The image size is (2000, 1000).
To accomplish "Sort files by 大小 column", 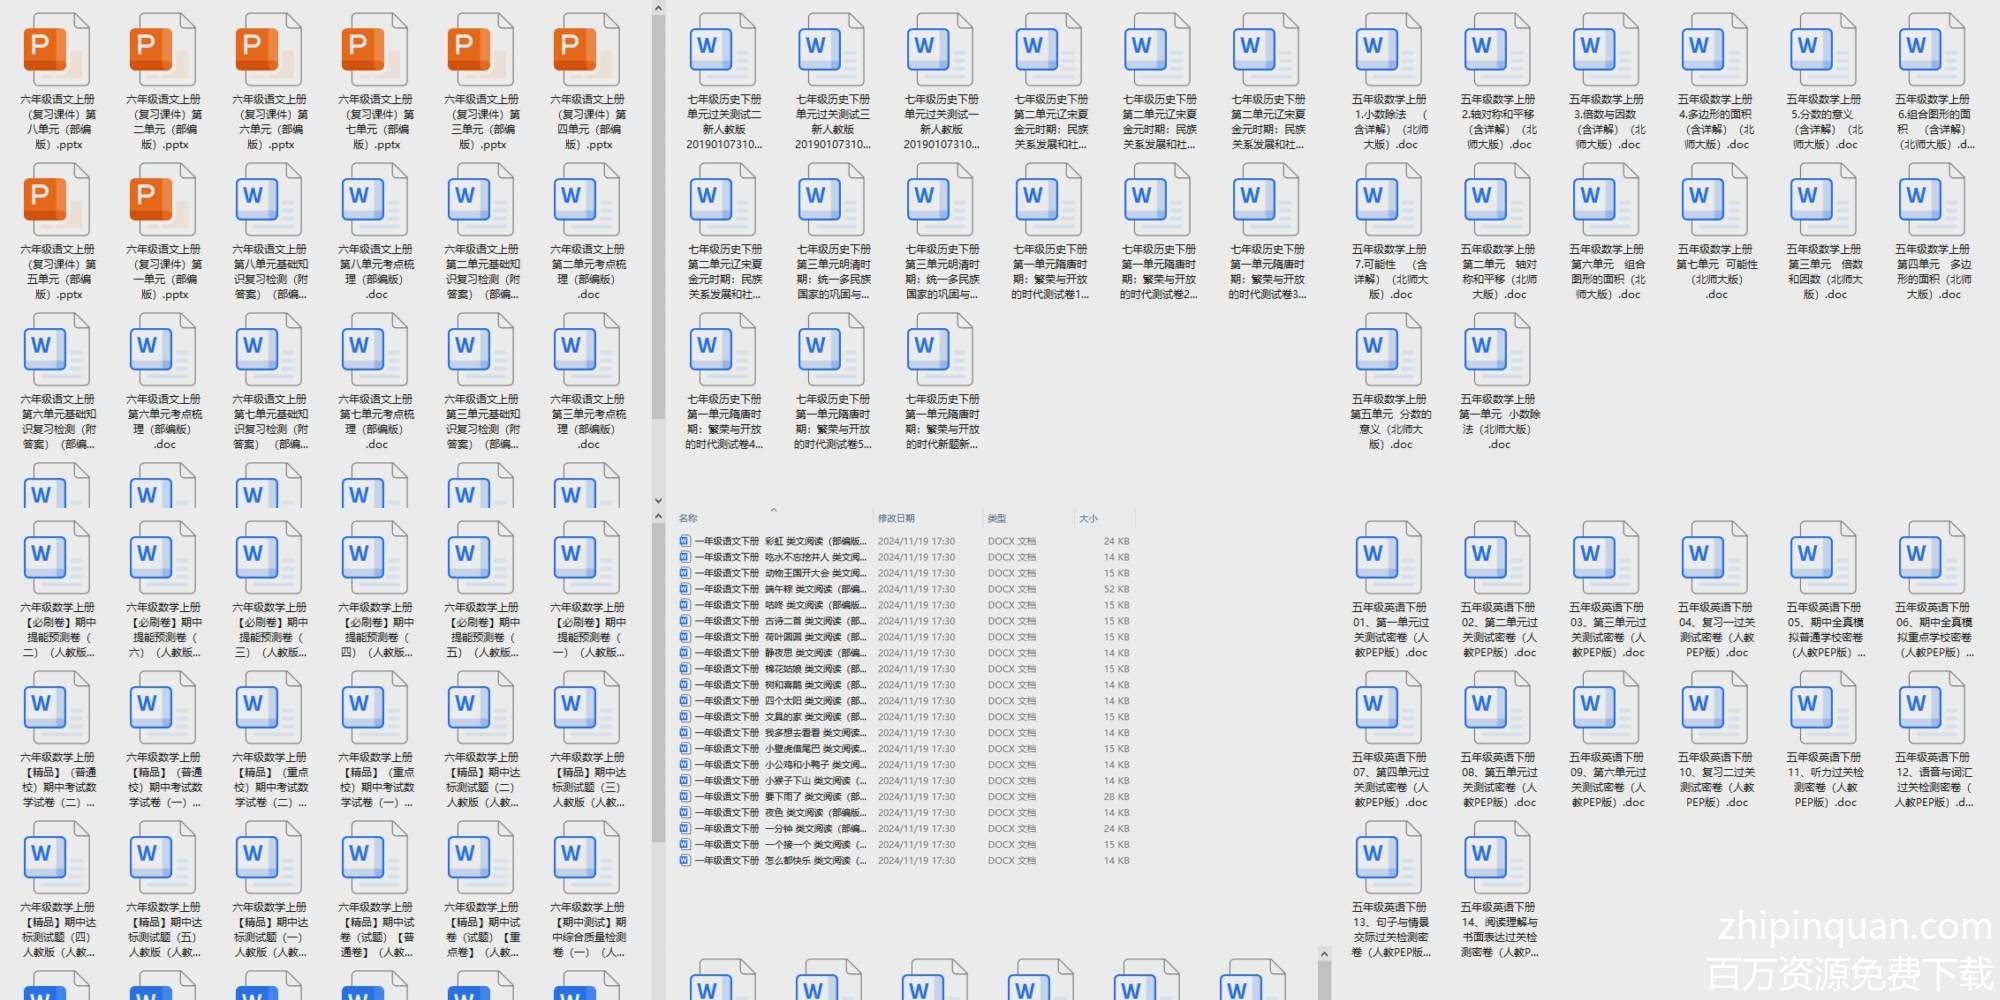I will 1088,518.
